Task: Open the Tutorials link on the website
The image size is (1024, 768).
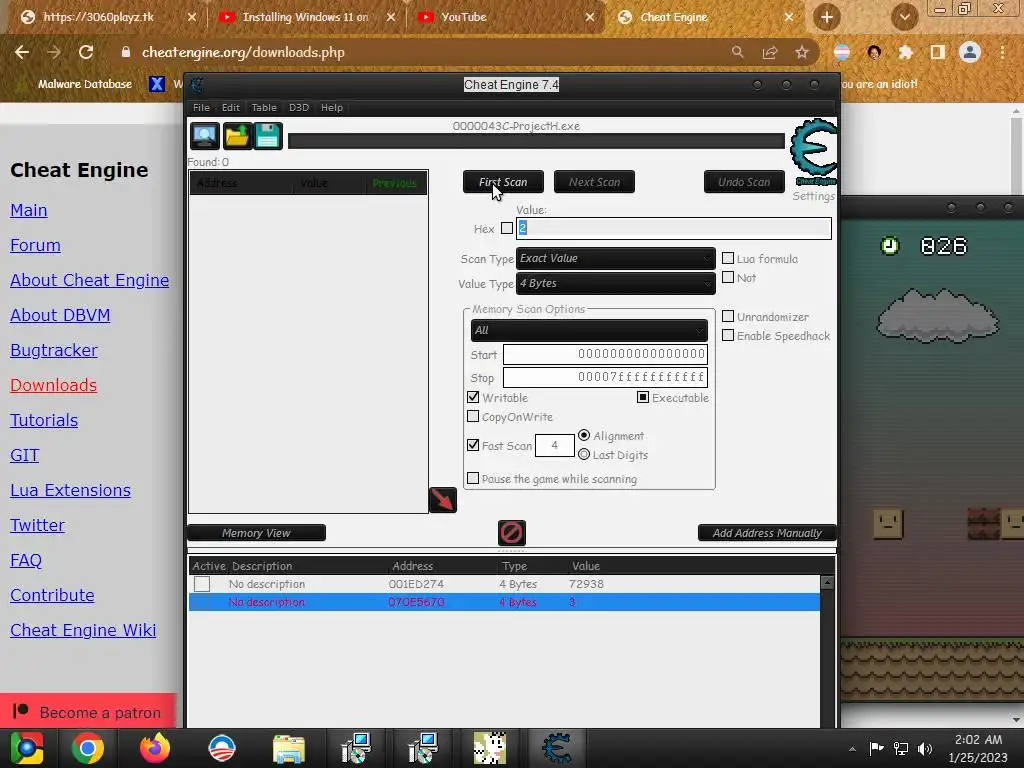Action: [x=44, y=420]
